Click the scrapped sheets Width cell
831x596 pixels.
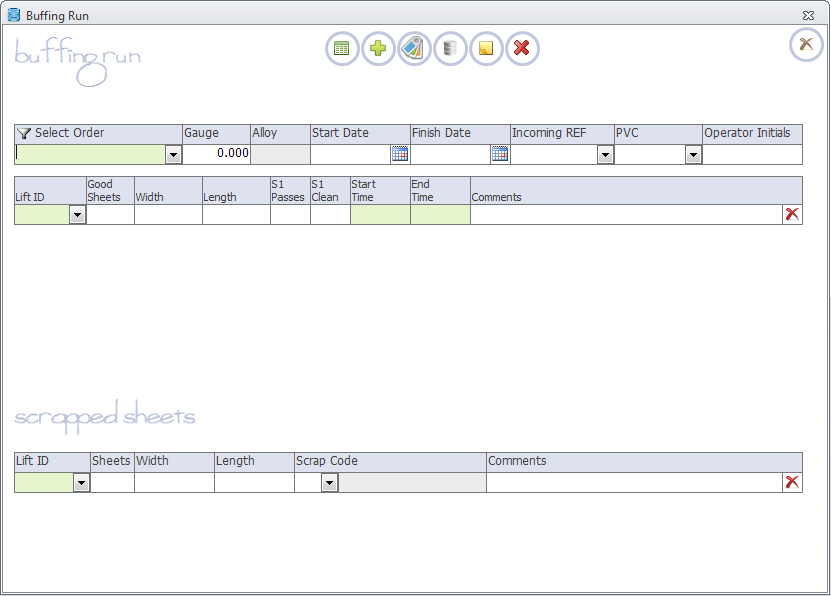click(x=174, y=483)
